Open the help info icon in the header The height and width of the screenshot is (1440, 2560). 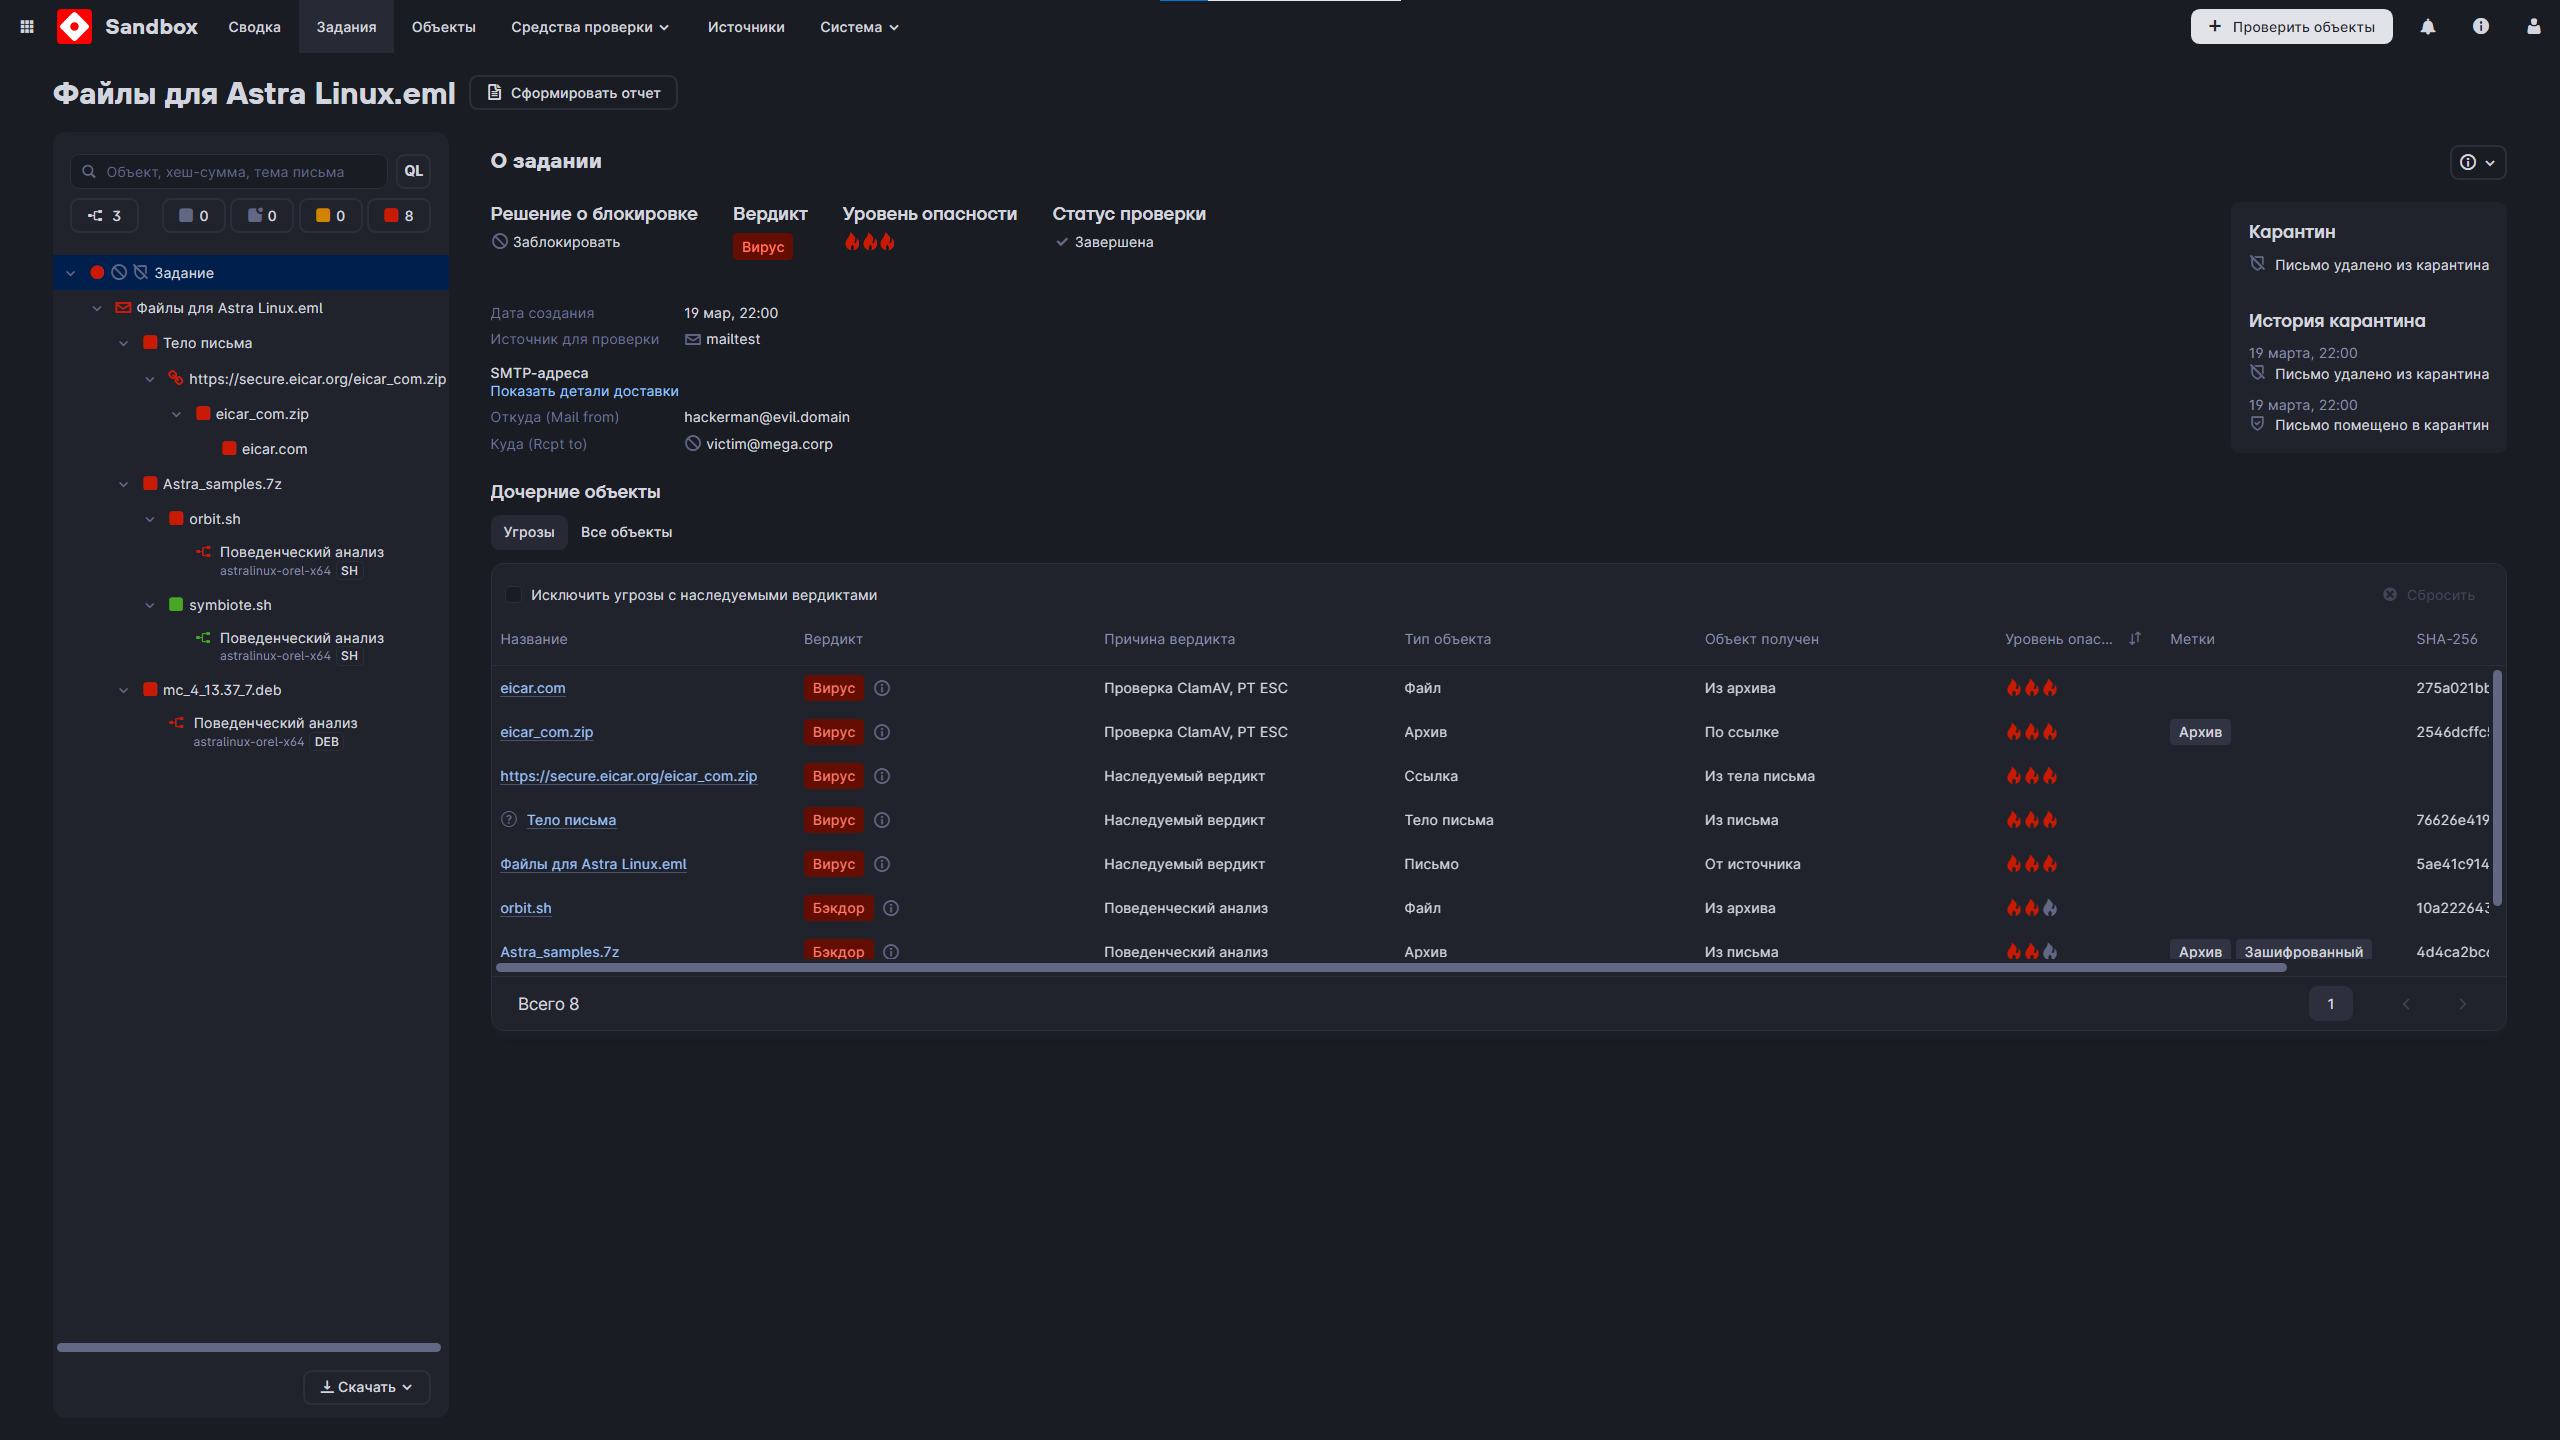2481,27
